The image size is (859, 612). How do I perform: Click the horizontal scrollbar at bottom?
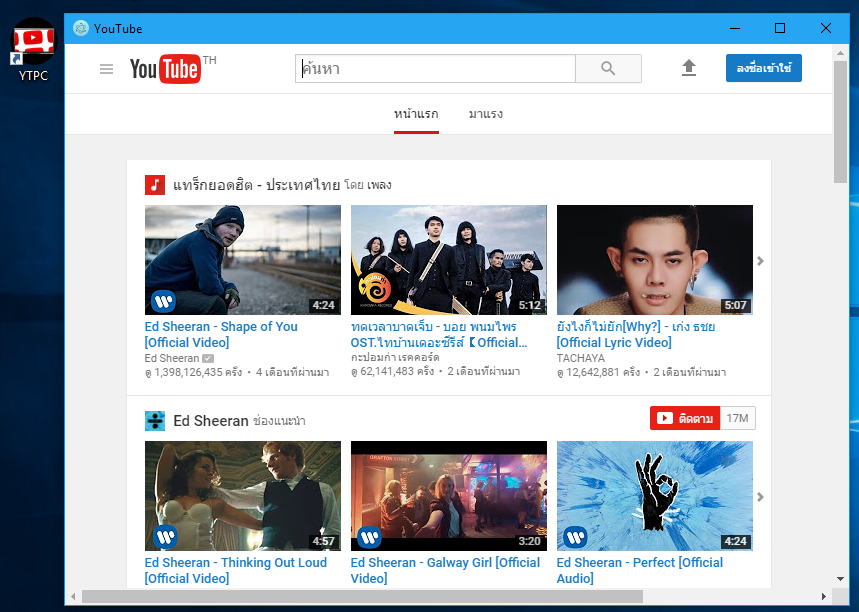point(360,596)
